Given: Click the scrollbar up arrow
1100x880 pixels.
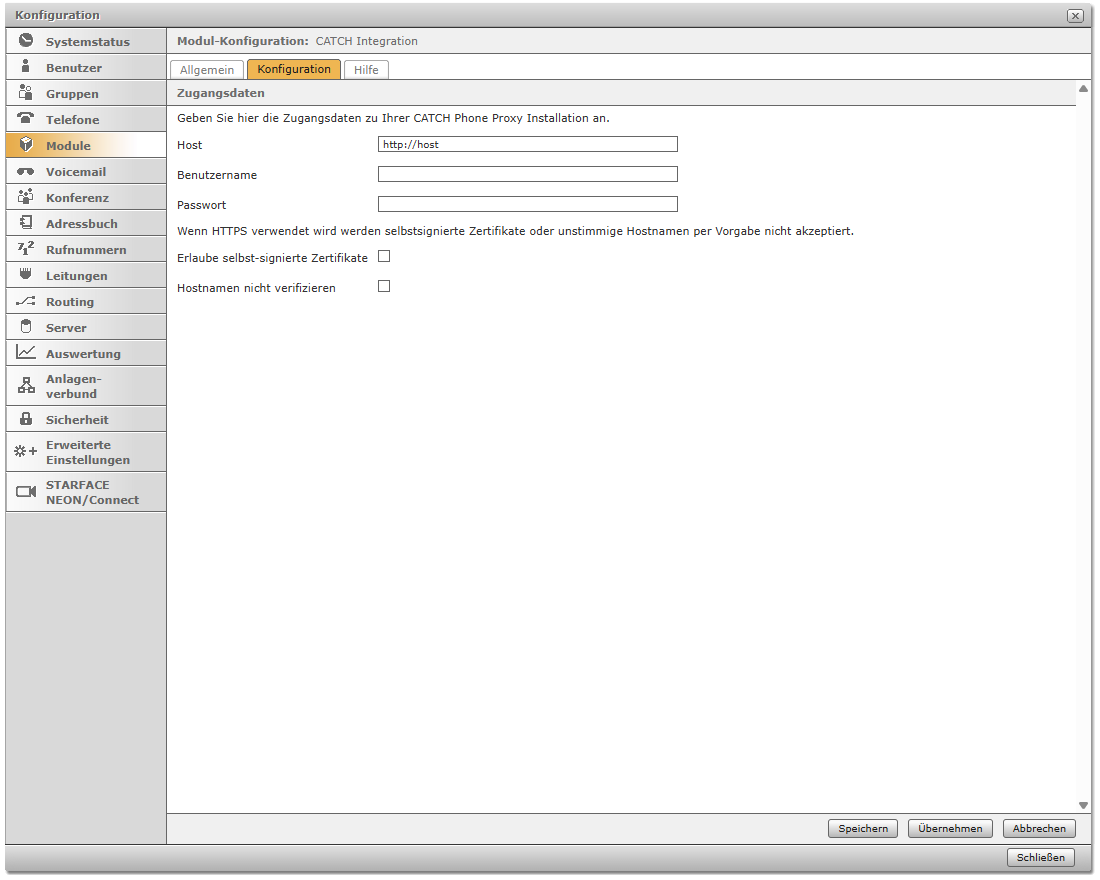Looking at the screenshot, I should pyautogui.click(x=1083, y=89).
